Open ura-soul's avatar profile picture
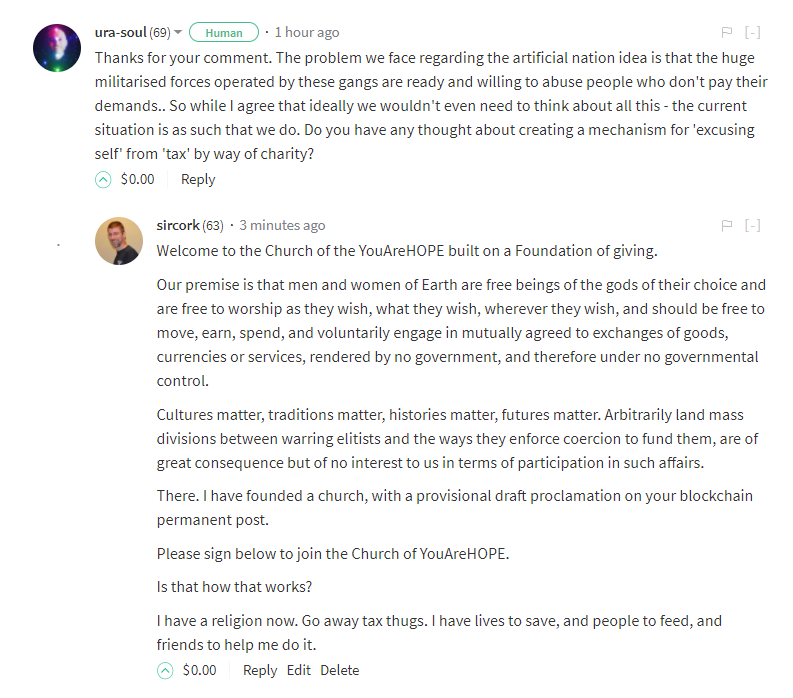 [x=57, y=48]
